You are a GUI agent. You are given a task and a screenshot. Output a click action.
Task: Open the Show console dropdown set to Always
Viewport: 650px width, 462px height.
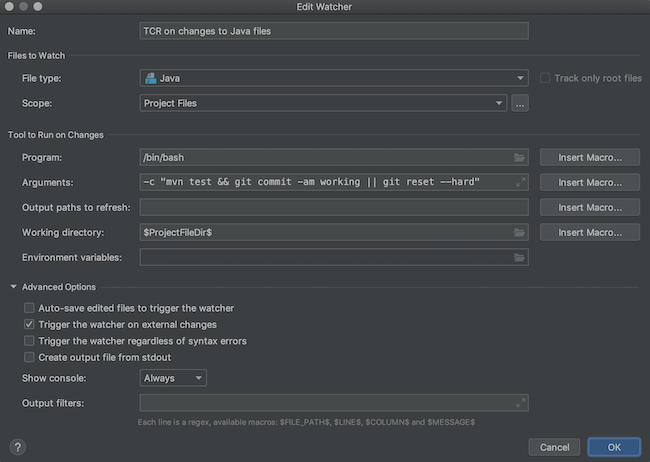(173, 378)
